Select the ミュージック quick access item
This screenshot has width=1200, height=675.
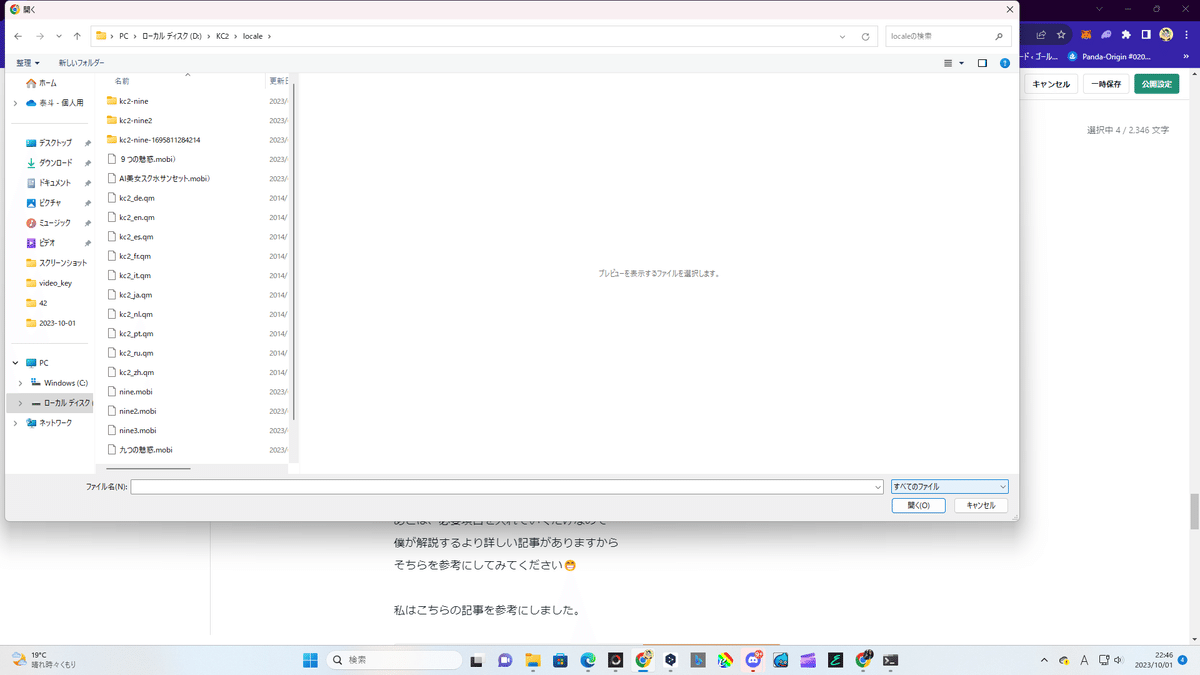(54, 223)
